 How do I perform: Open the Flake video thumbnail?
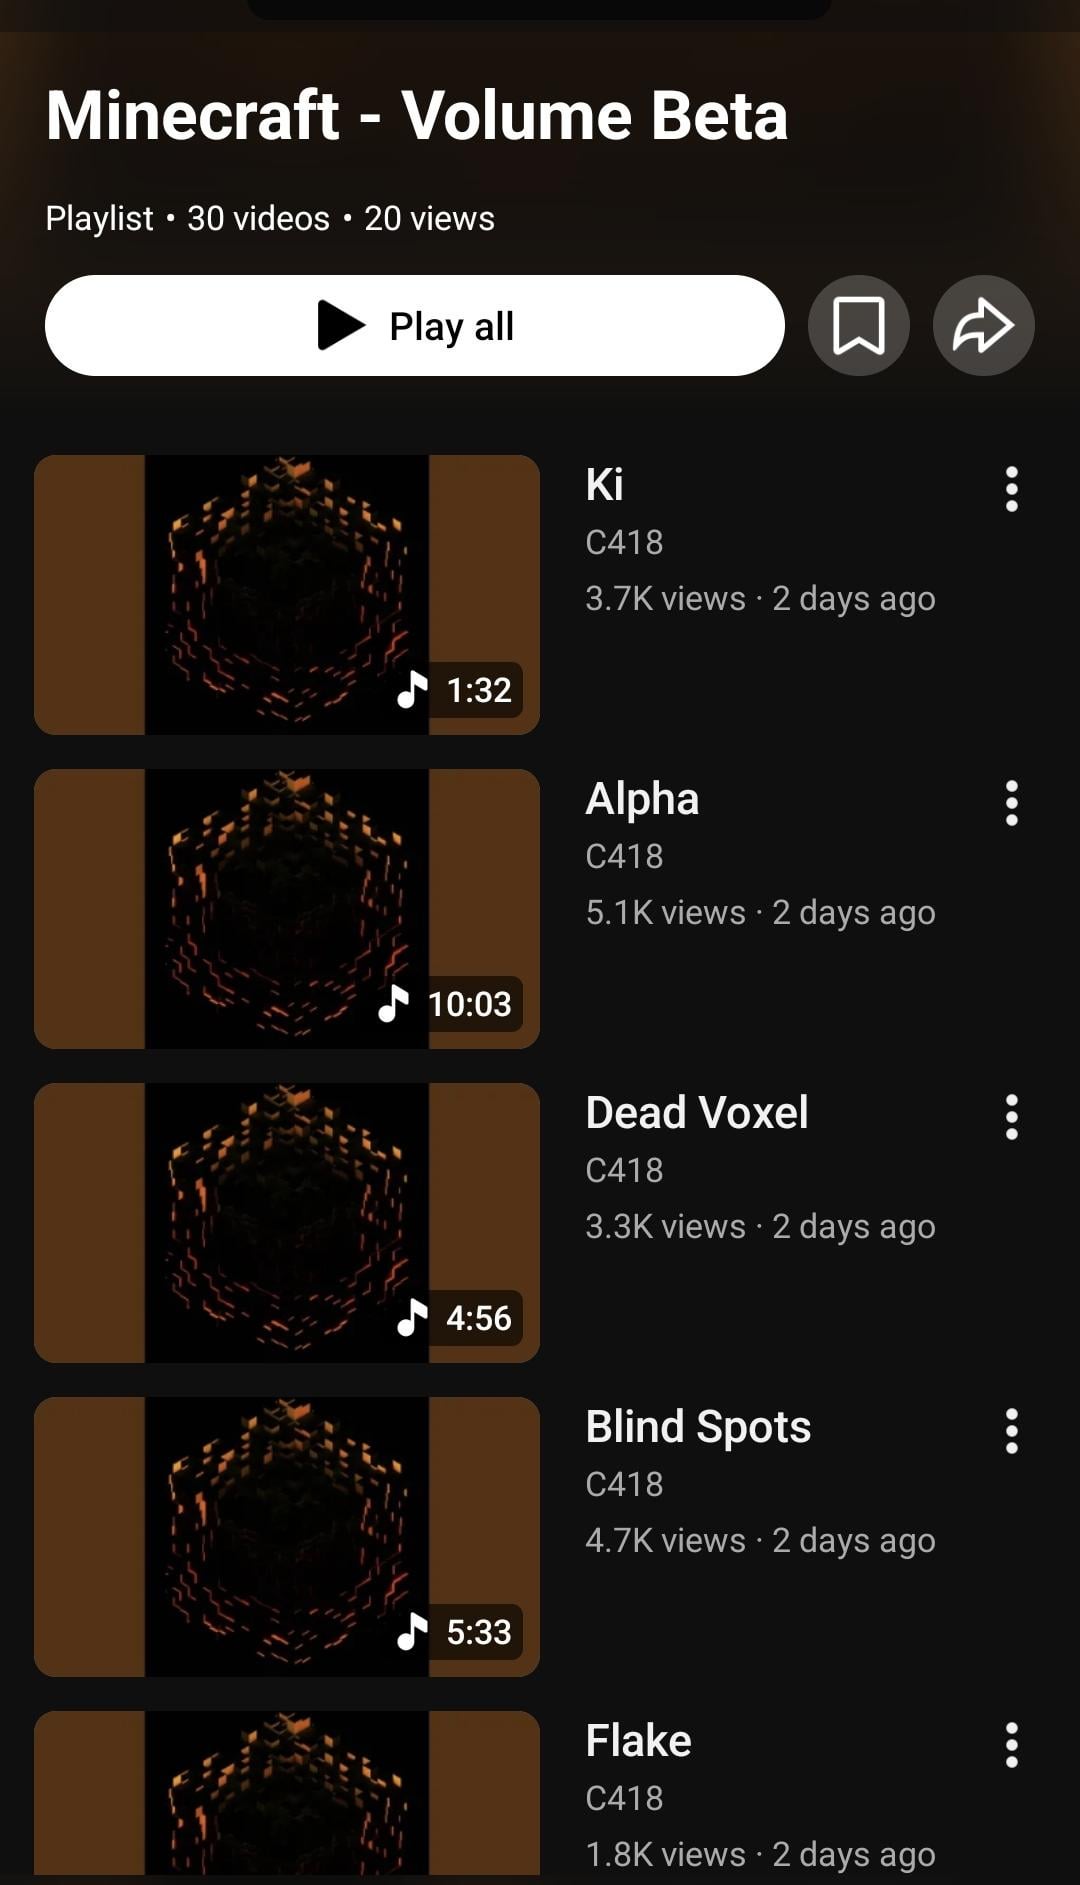click(287, 1795)
